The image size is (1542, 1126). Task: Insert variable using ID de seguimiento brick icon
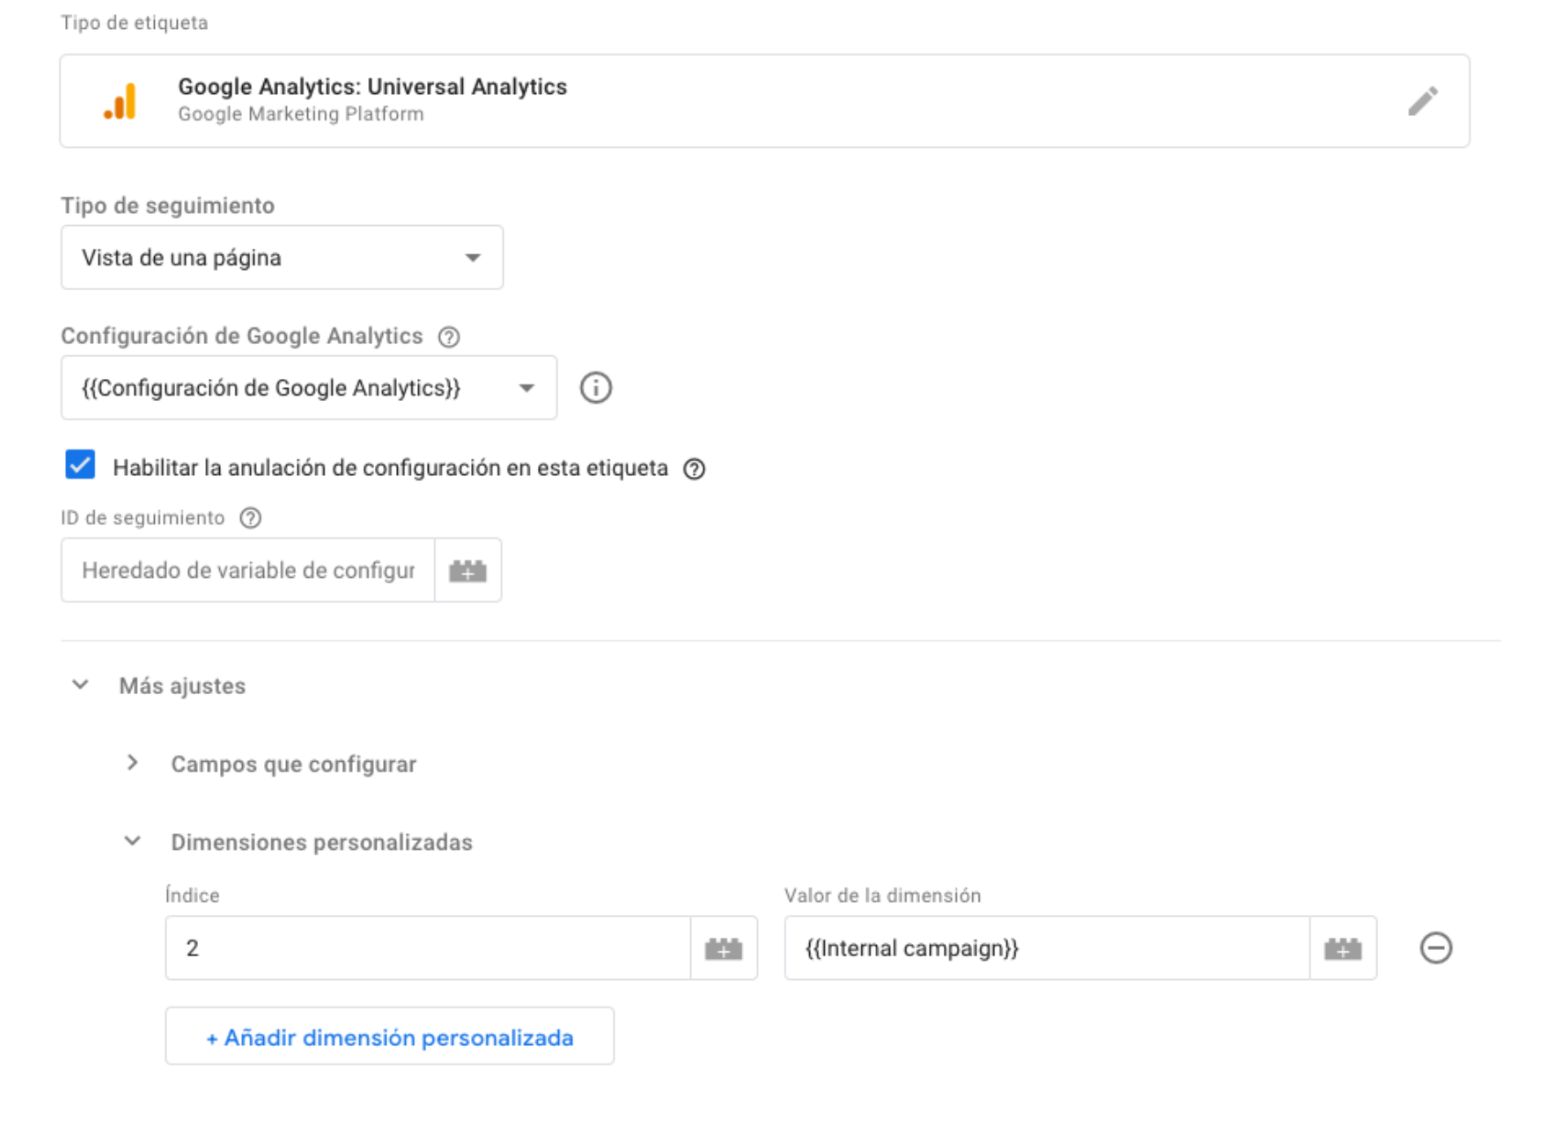tap(468, 571)
